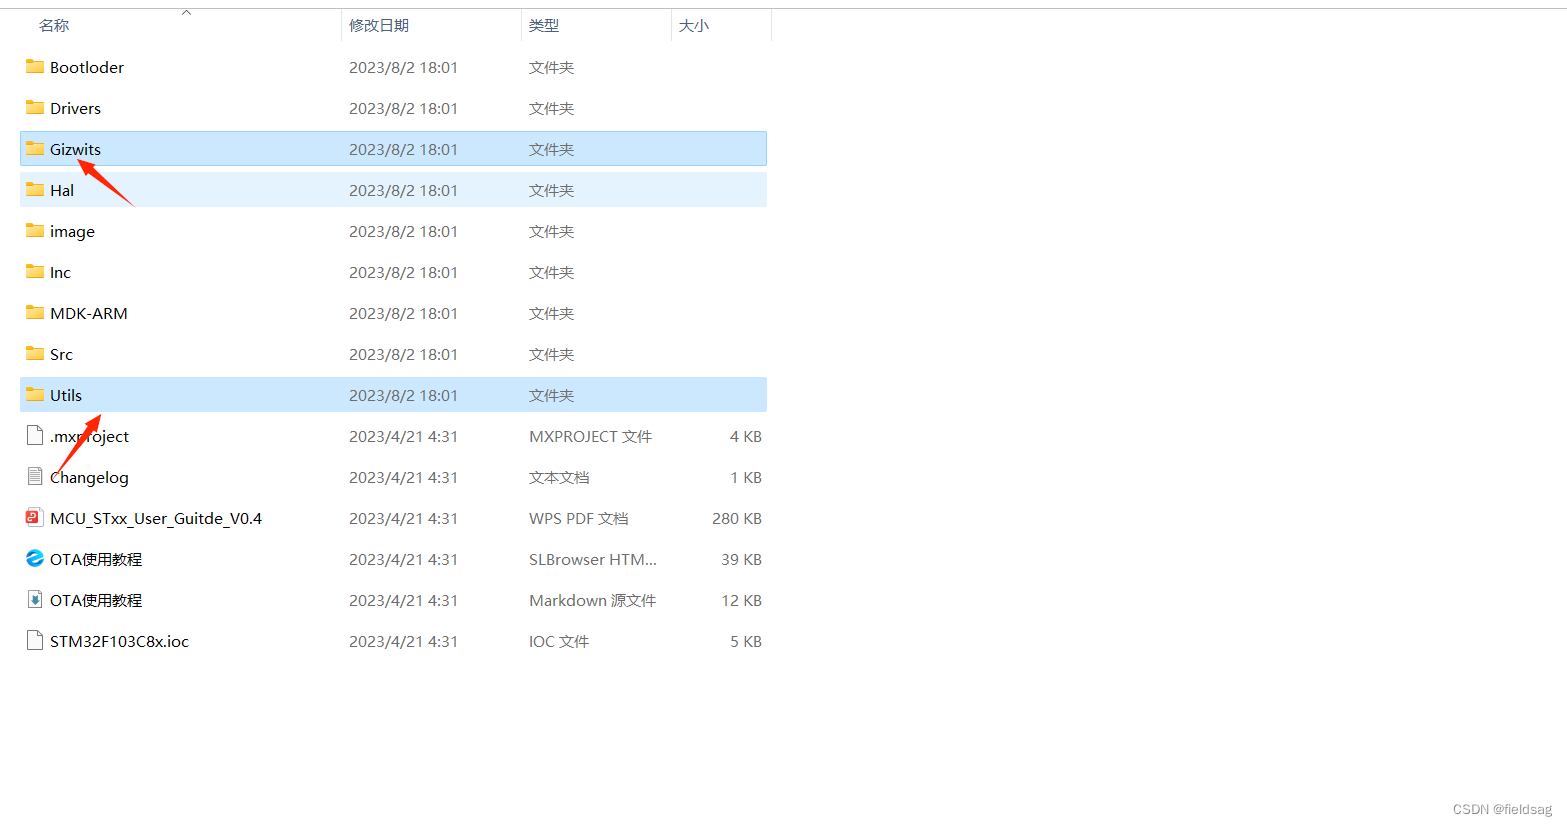The width and height of the screenshot is (1567, 826).
Task: Click the Hal folder icon
Action: [35, 190]
